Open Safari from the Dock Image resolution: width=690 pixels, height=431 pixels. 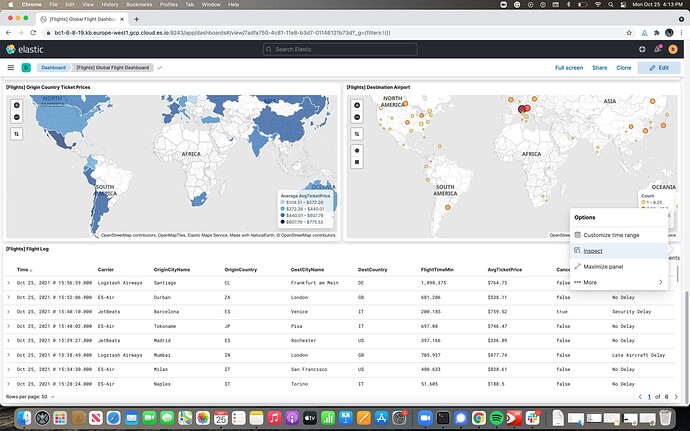pyautogui.click(x=113, y=417)
